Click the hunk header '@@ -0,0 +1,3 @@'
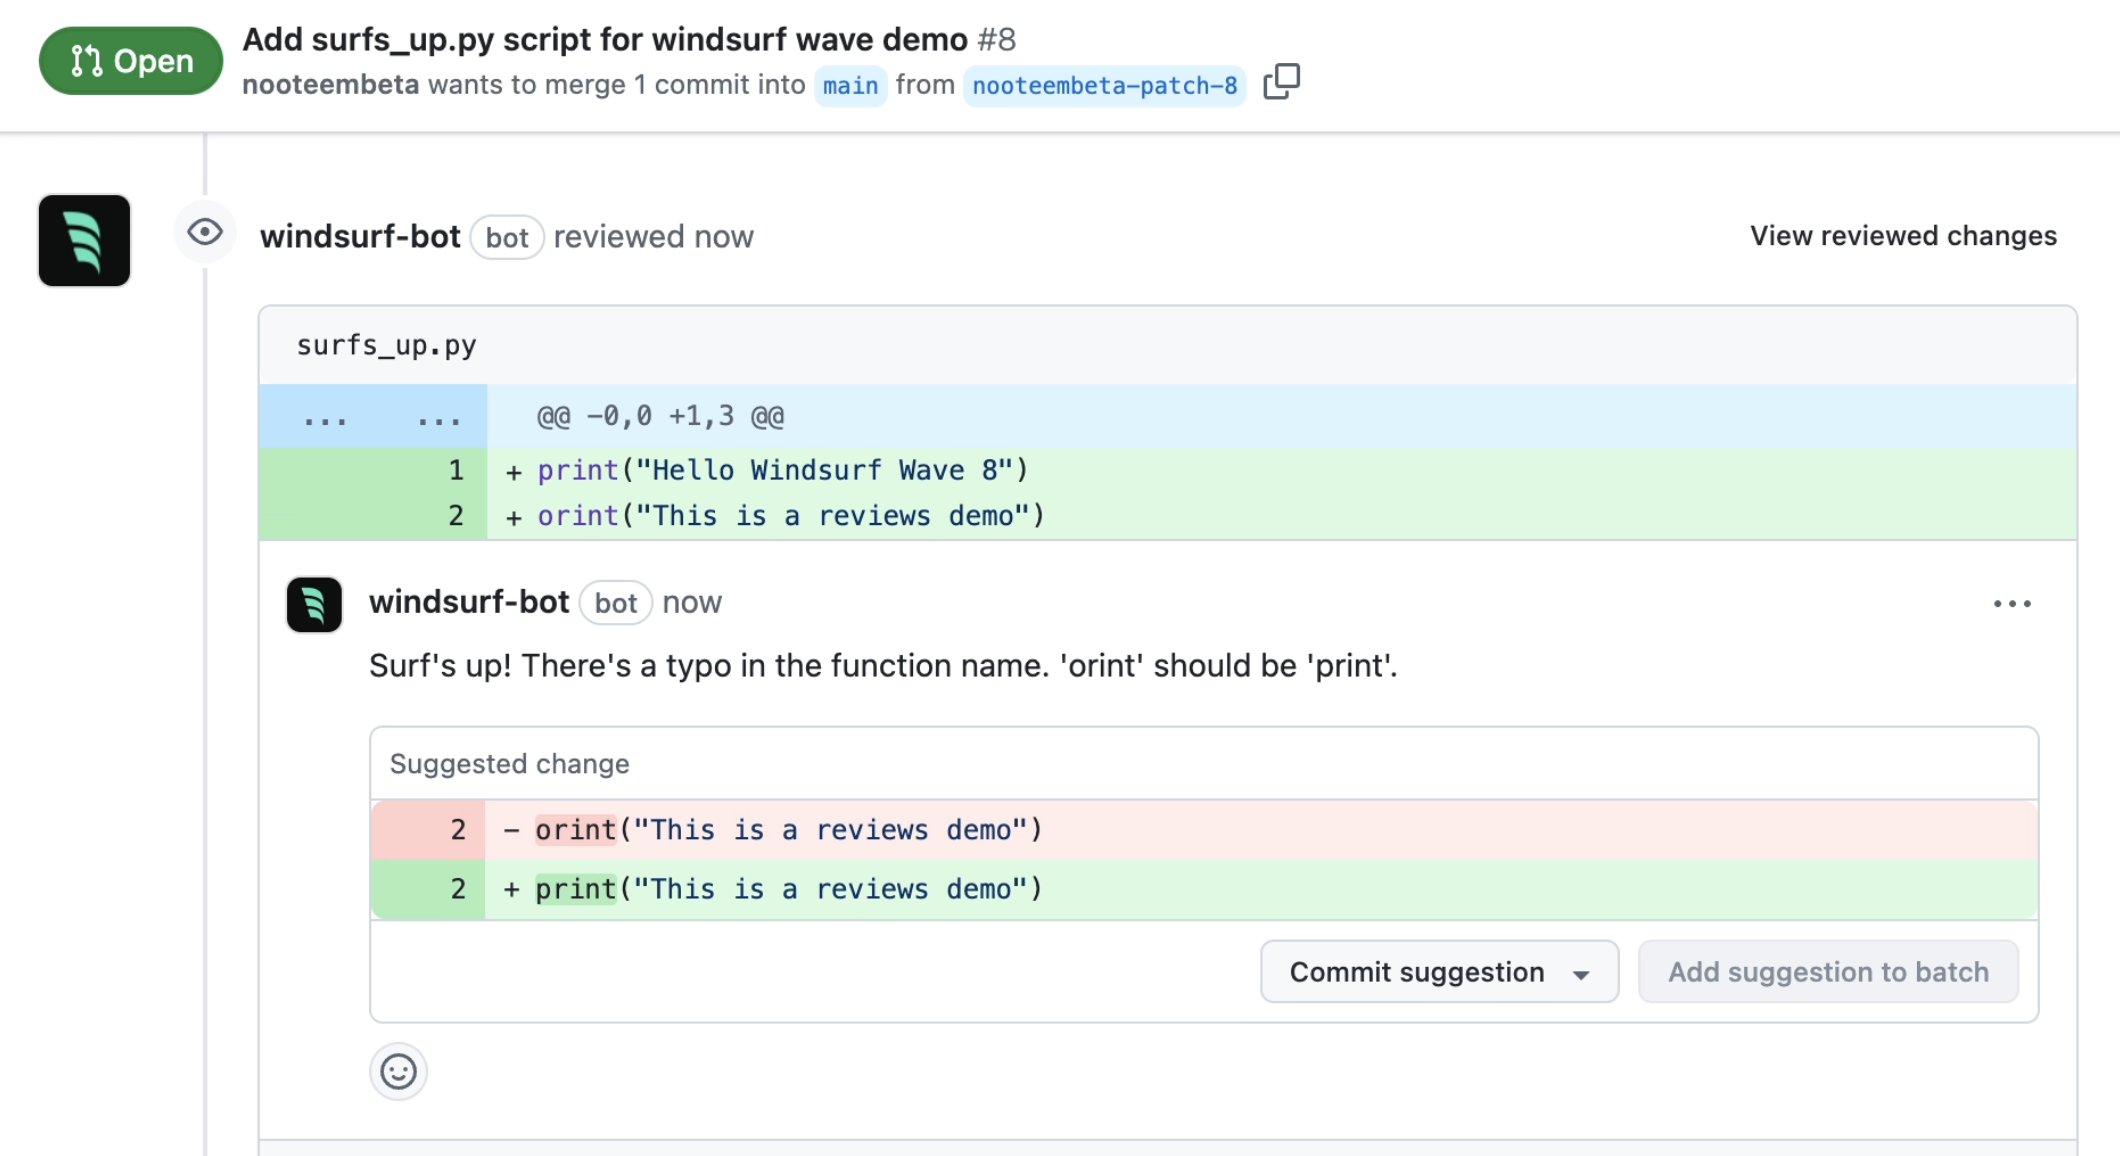 [660, 416]
